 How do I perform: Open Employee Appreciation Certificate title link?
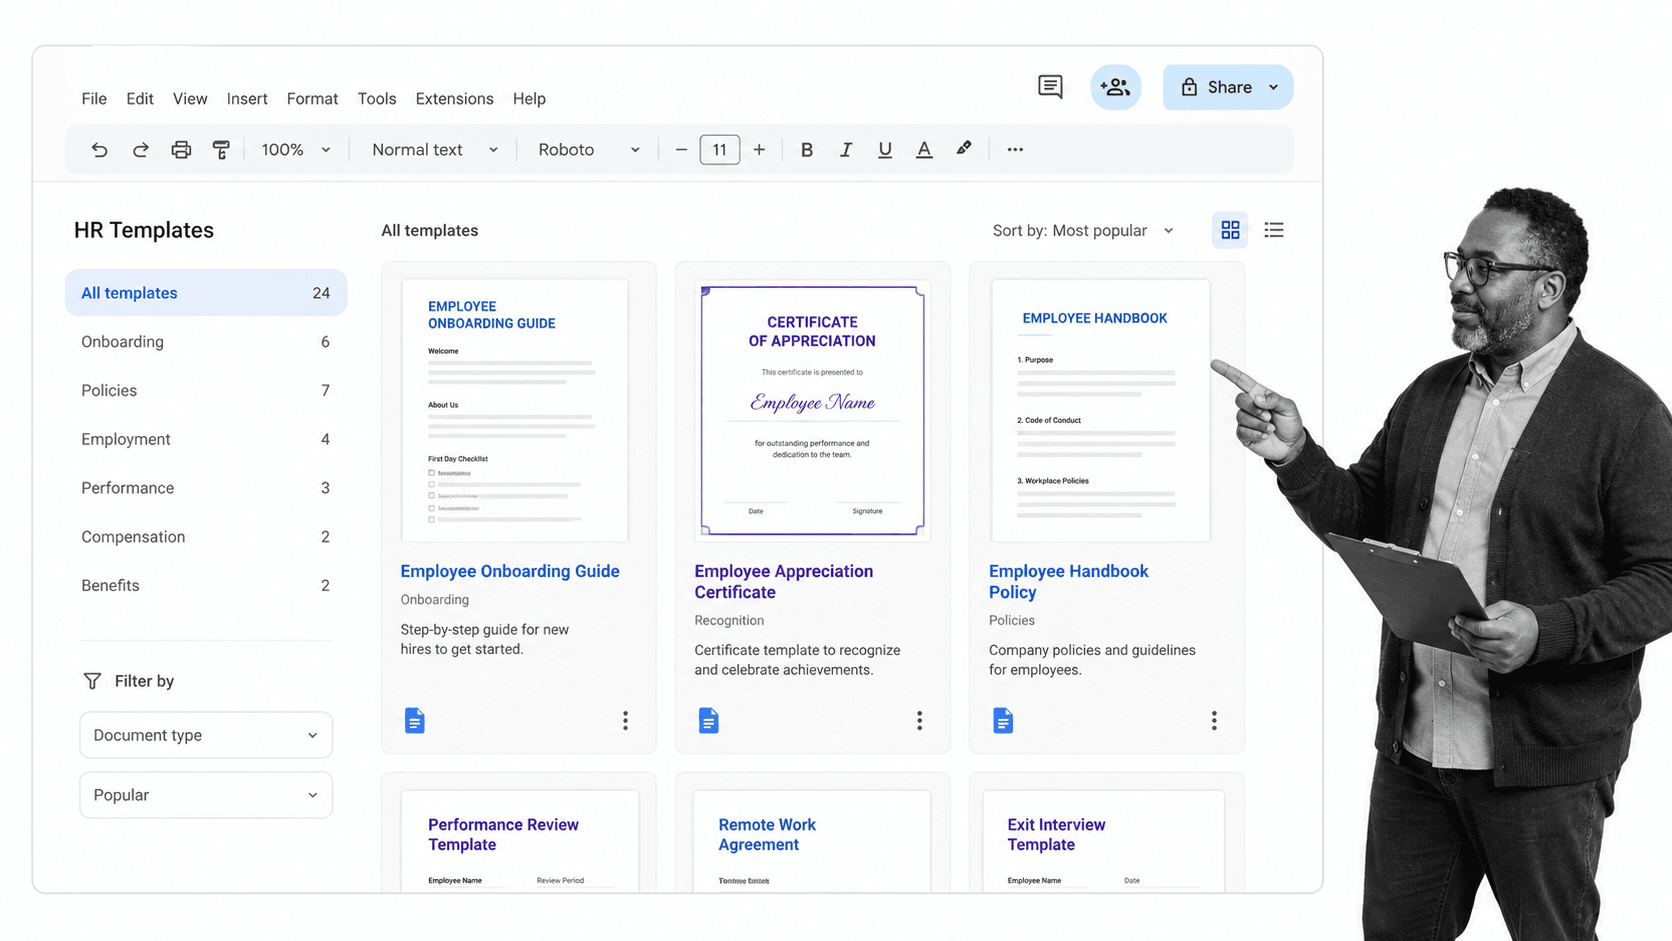pyautogui.click(x=784, y=582)
